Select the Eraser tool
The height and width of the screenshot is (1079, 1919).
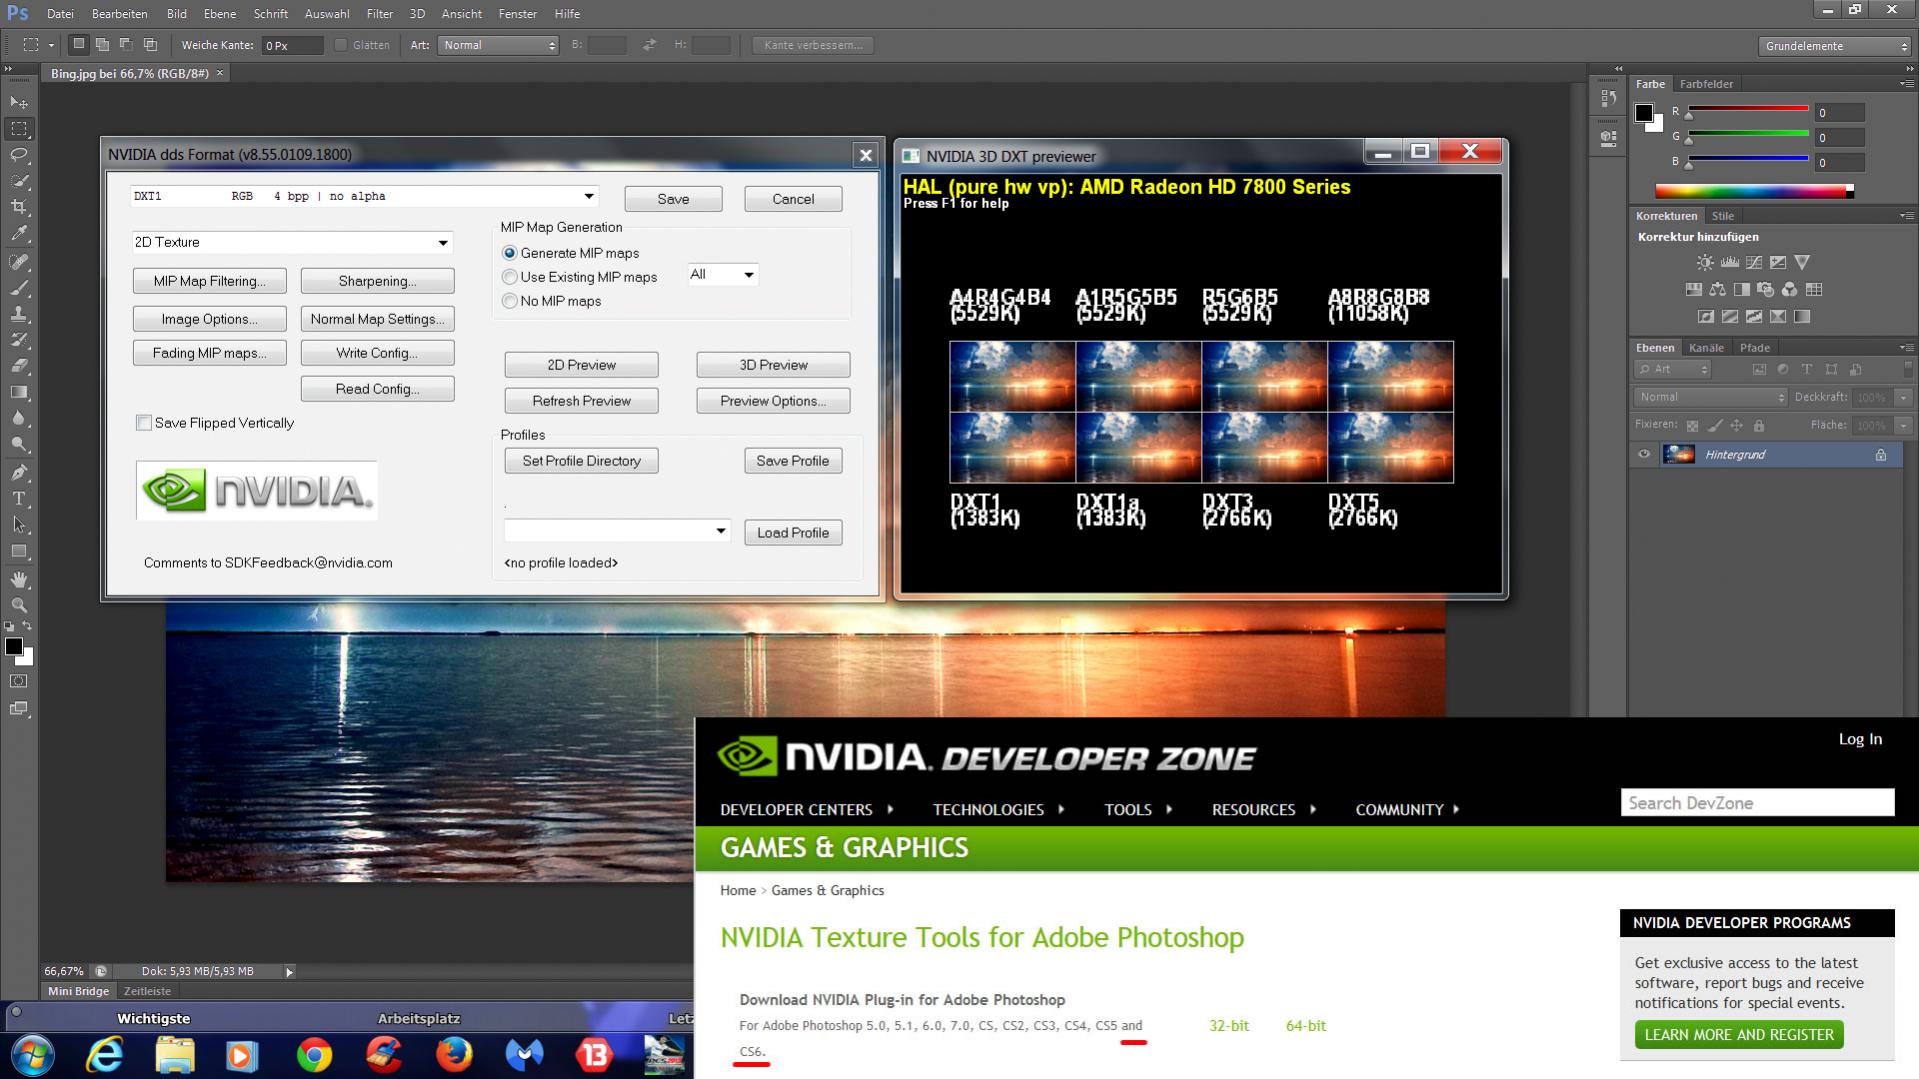coord(19,366)
